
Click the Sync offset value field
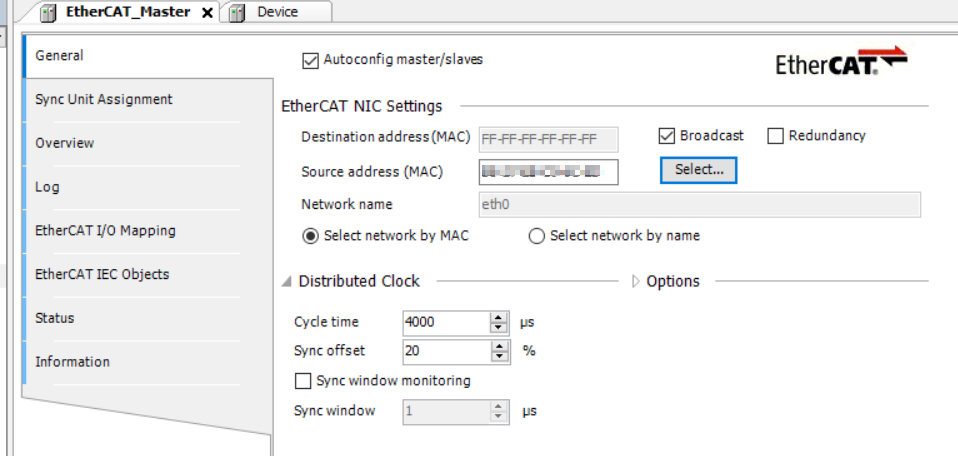(447, 351)
